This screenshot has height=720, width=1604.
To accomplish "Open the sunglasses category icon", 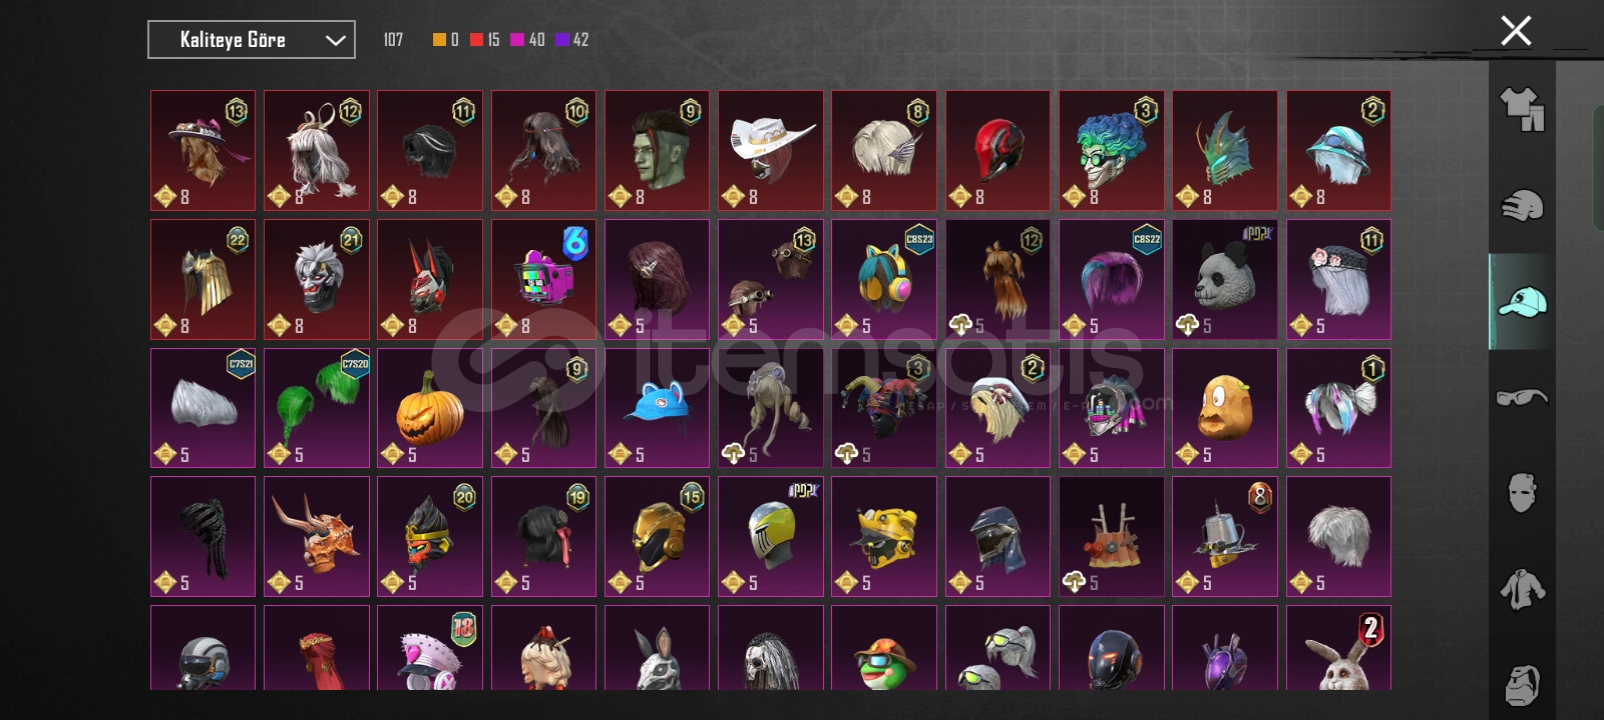I will [x=1522, y=397].
